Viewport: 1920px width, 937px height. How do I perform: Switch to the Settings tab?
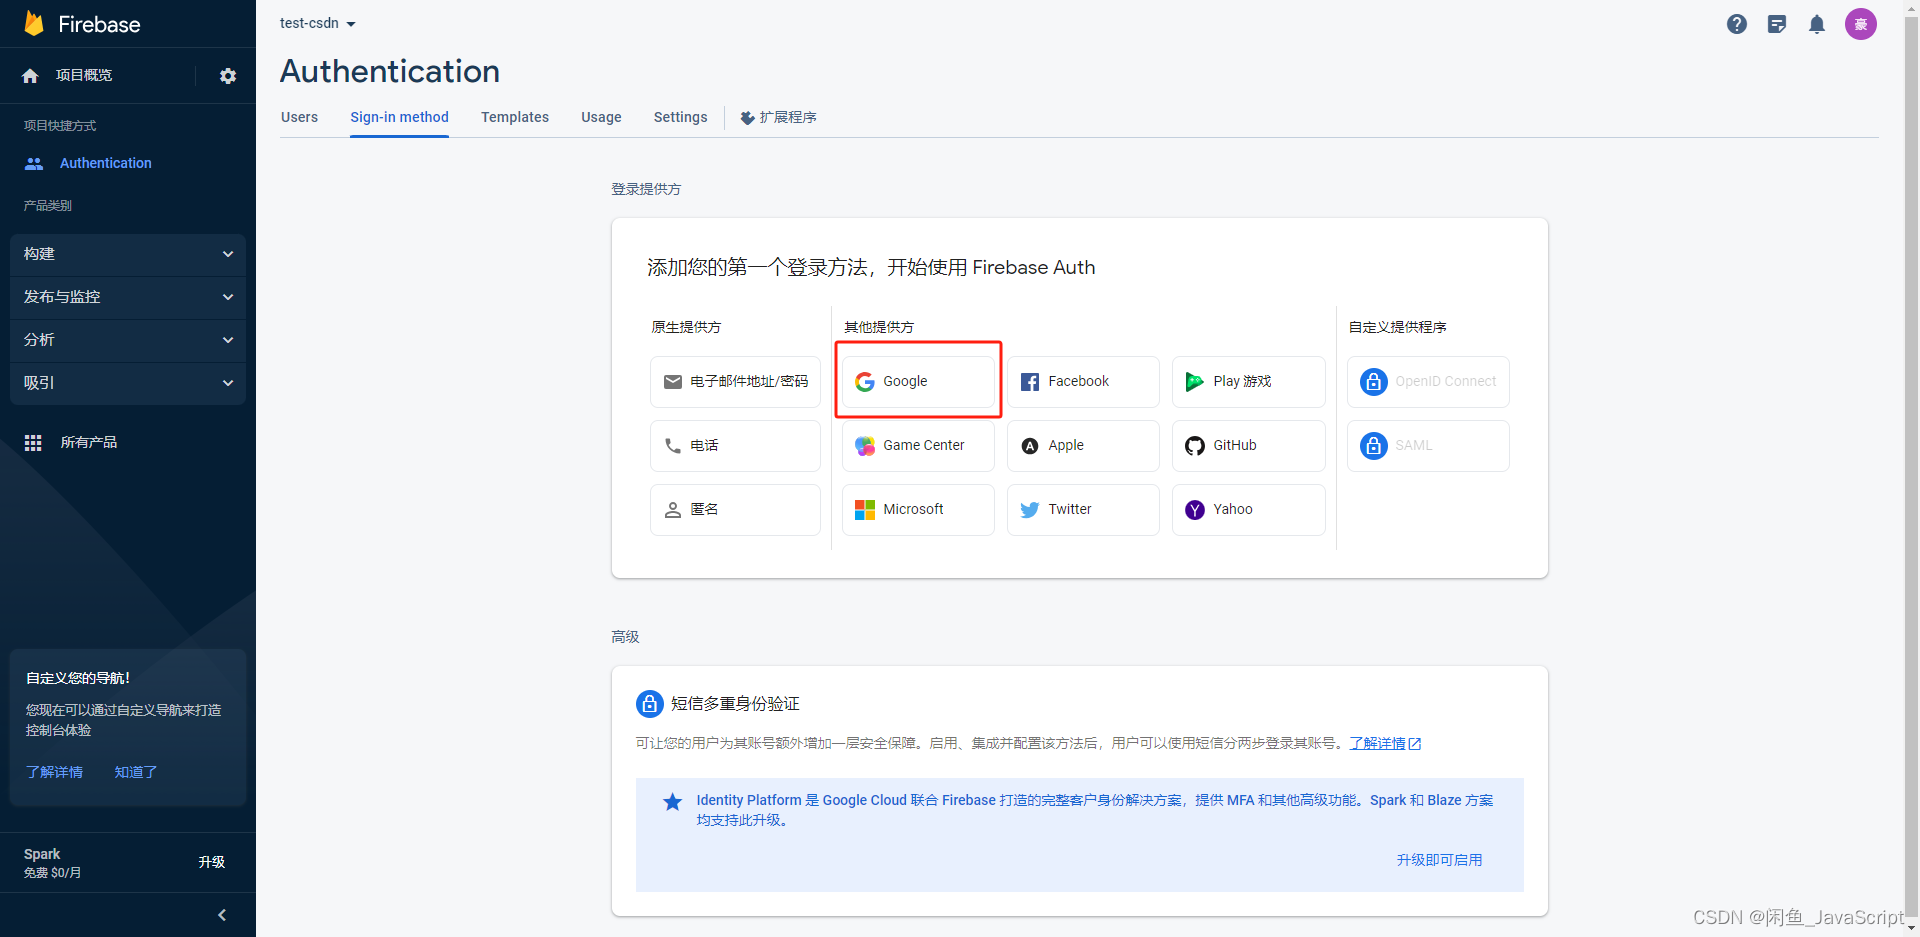pyautogui.click(x=680, y=117)
